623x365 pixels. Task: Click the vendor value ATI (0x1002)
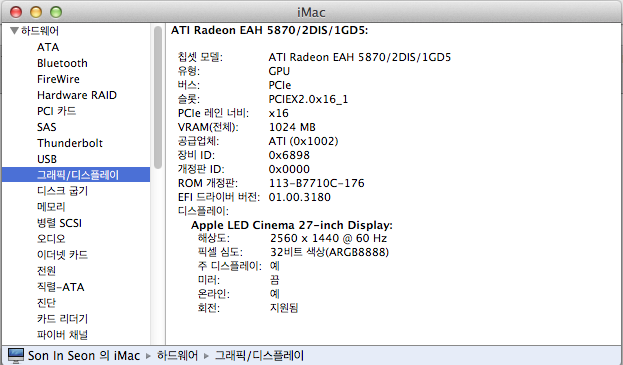coord(303,141)
